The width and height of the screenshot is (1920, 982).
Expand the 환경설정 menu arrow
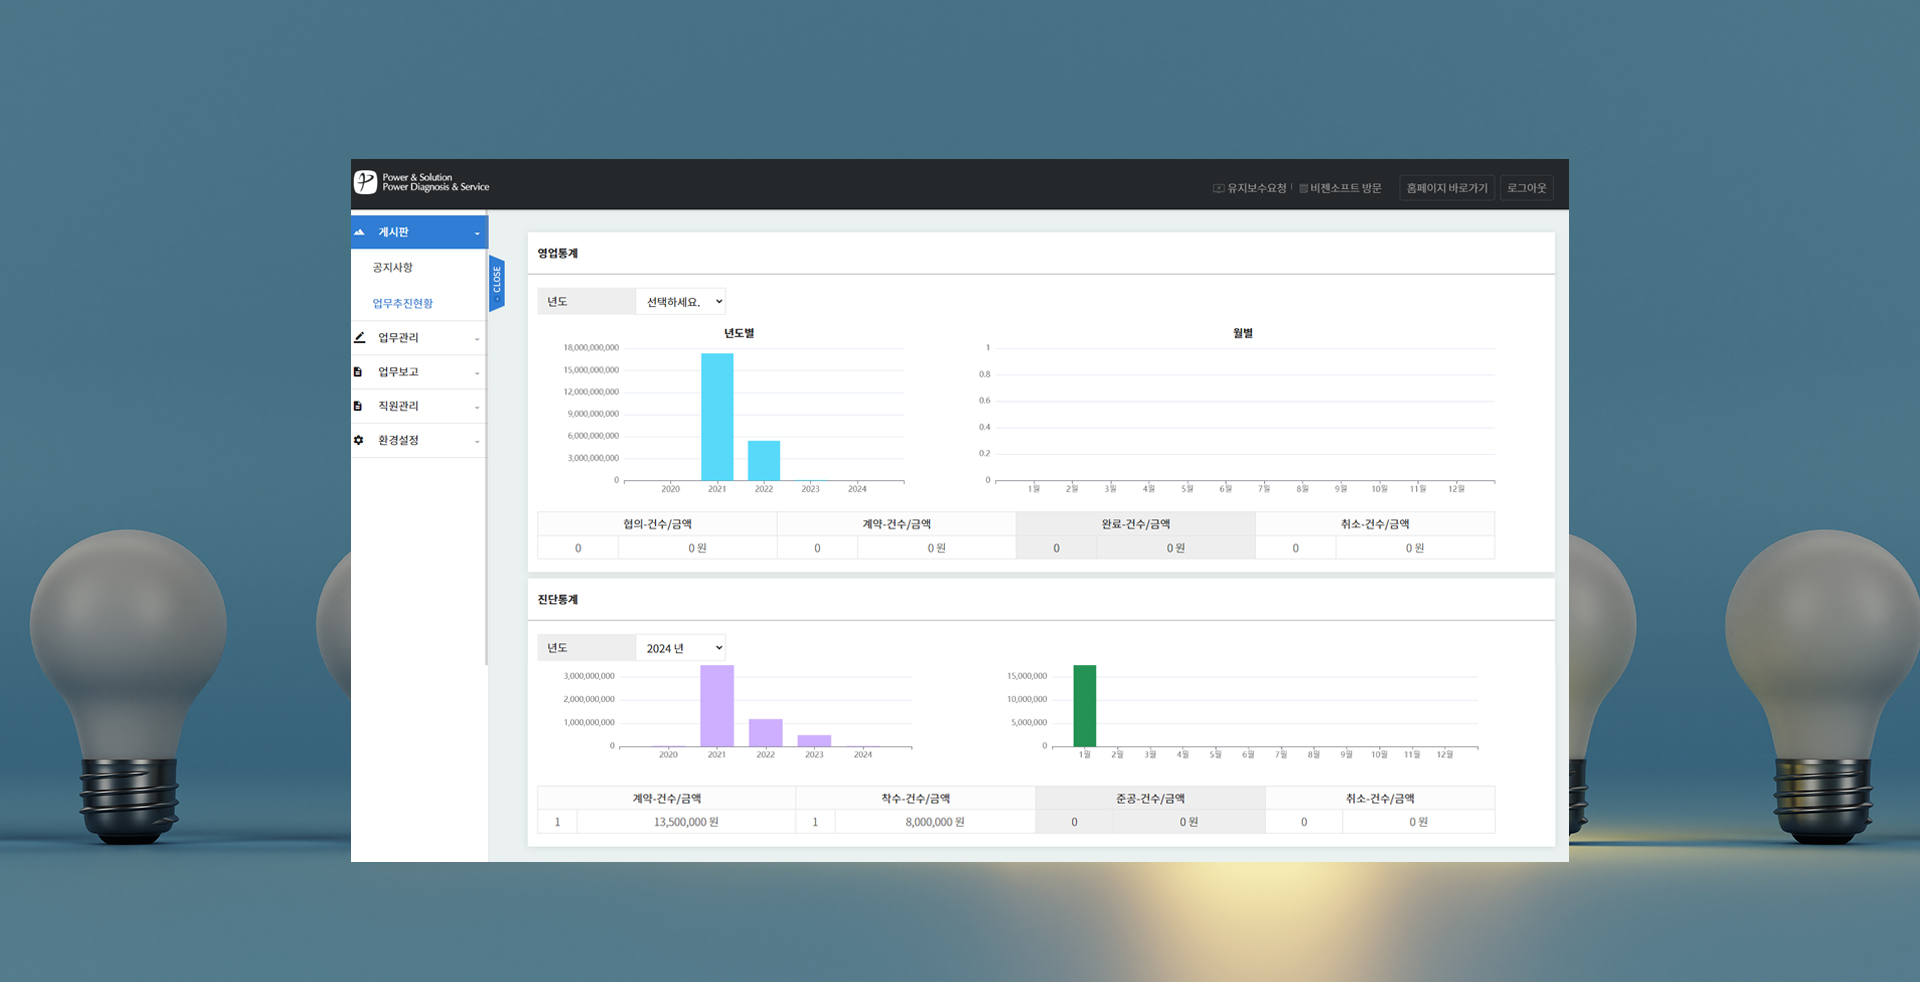(477, 441)
